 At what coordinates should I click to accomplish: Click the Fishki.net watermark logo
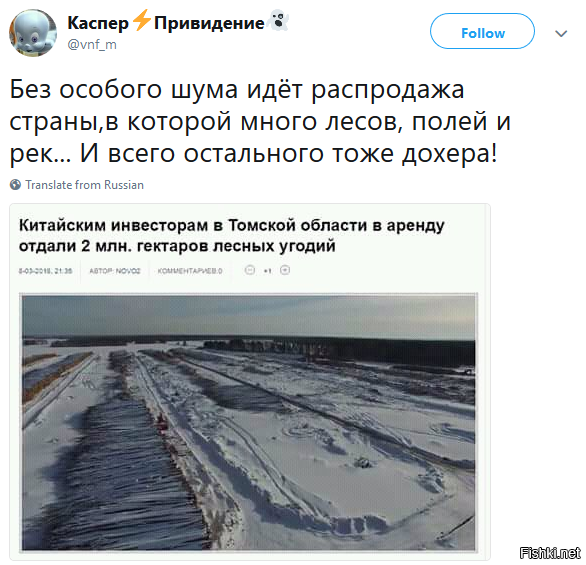coord(550,552)
